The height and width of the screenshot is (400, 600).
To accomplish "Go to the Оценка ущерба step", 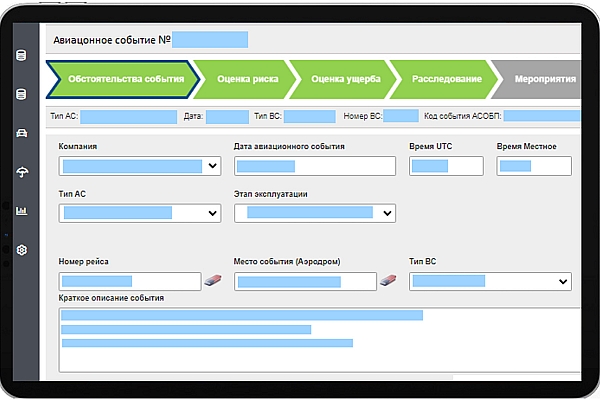I will 339,78.
